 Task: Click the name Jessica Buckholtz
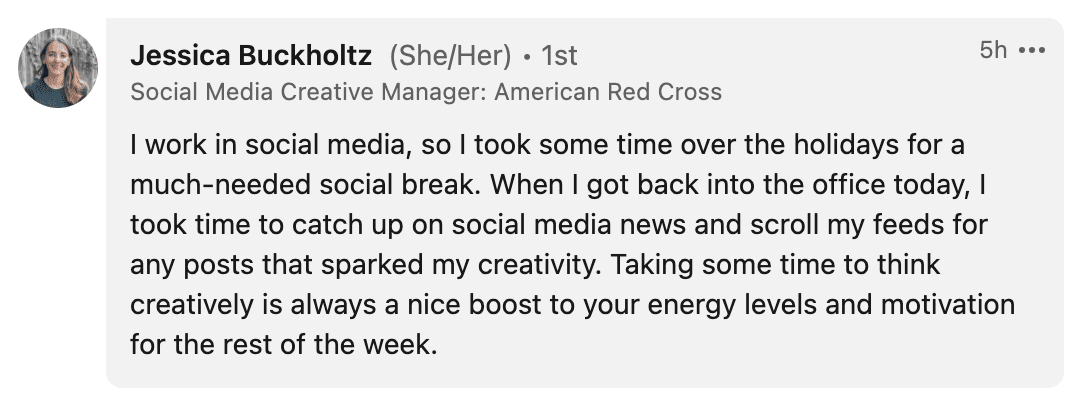tap(251, 56)
